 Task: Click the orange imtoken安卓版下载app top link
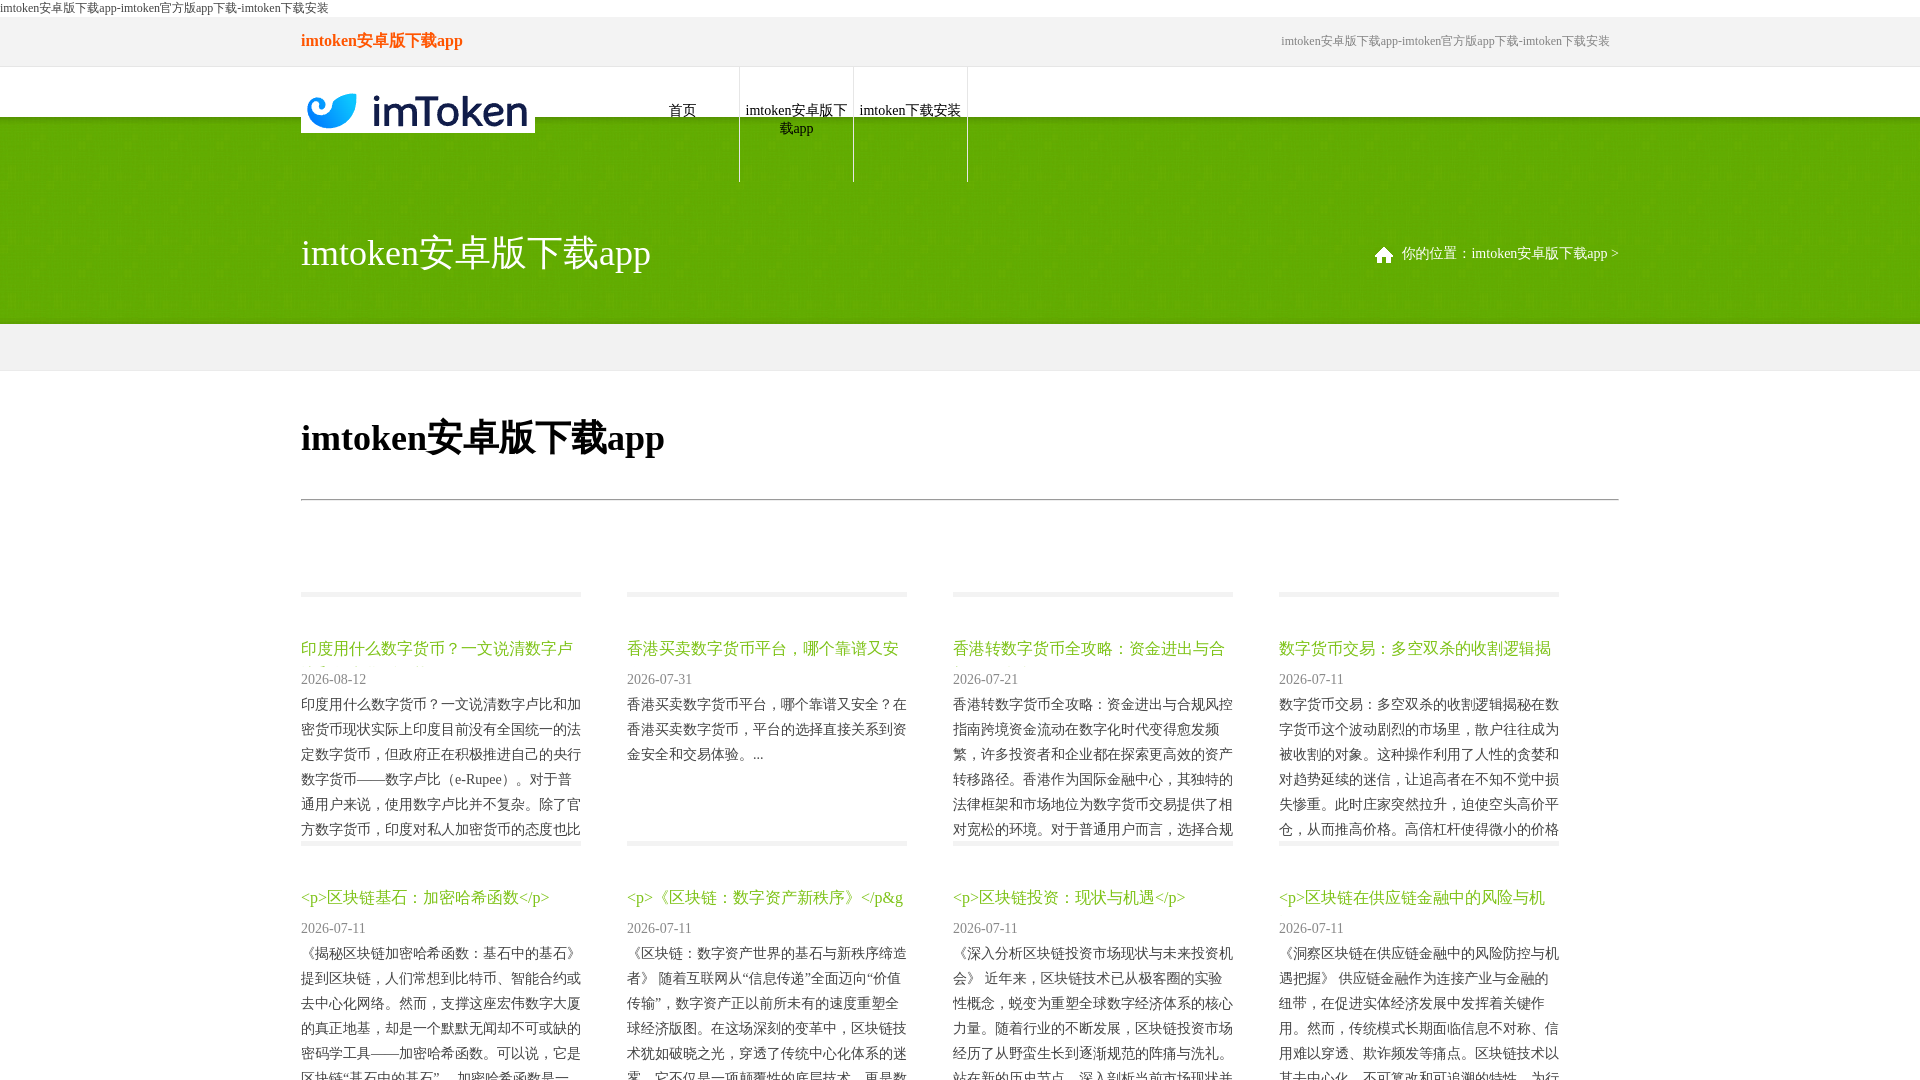tap(382, 41)
